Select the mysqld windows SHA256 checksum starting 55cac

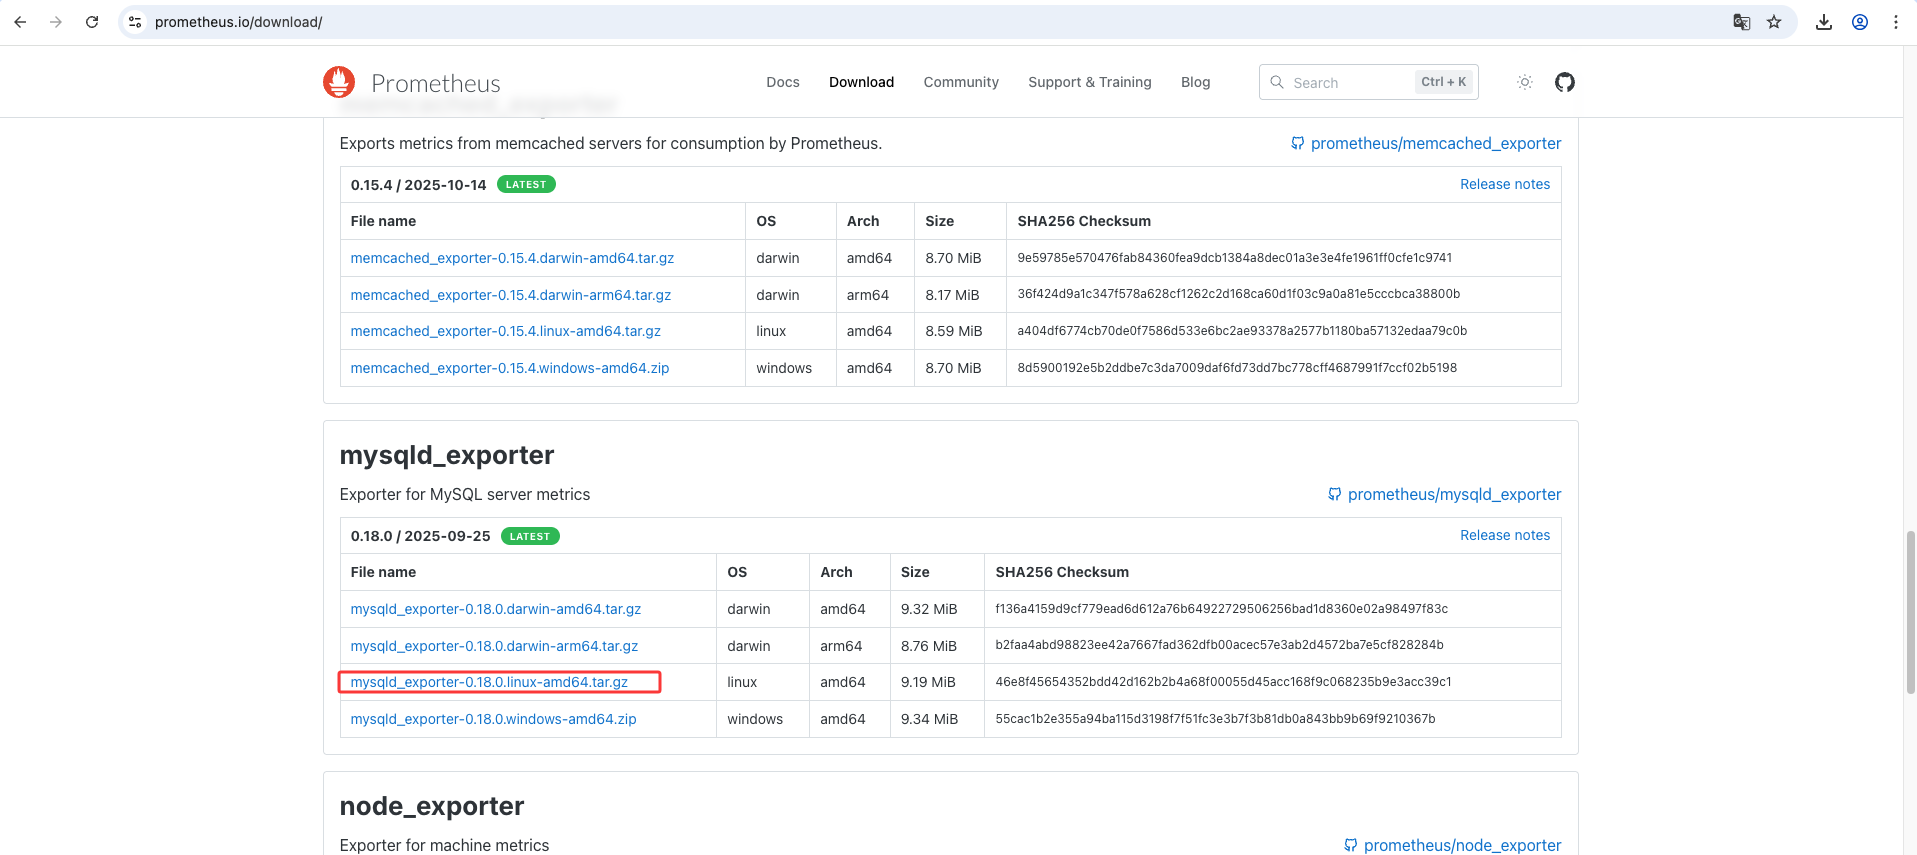(1215, 719)
